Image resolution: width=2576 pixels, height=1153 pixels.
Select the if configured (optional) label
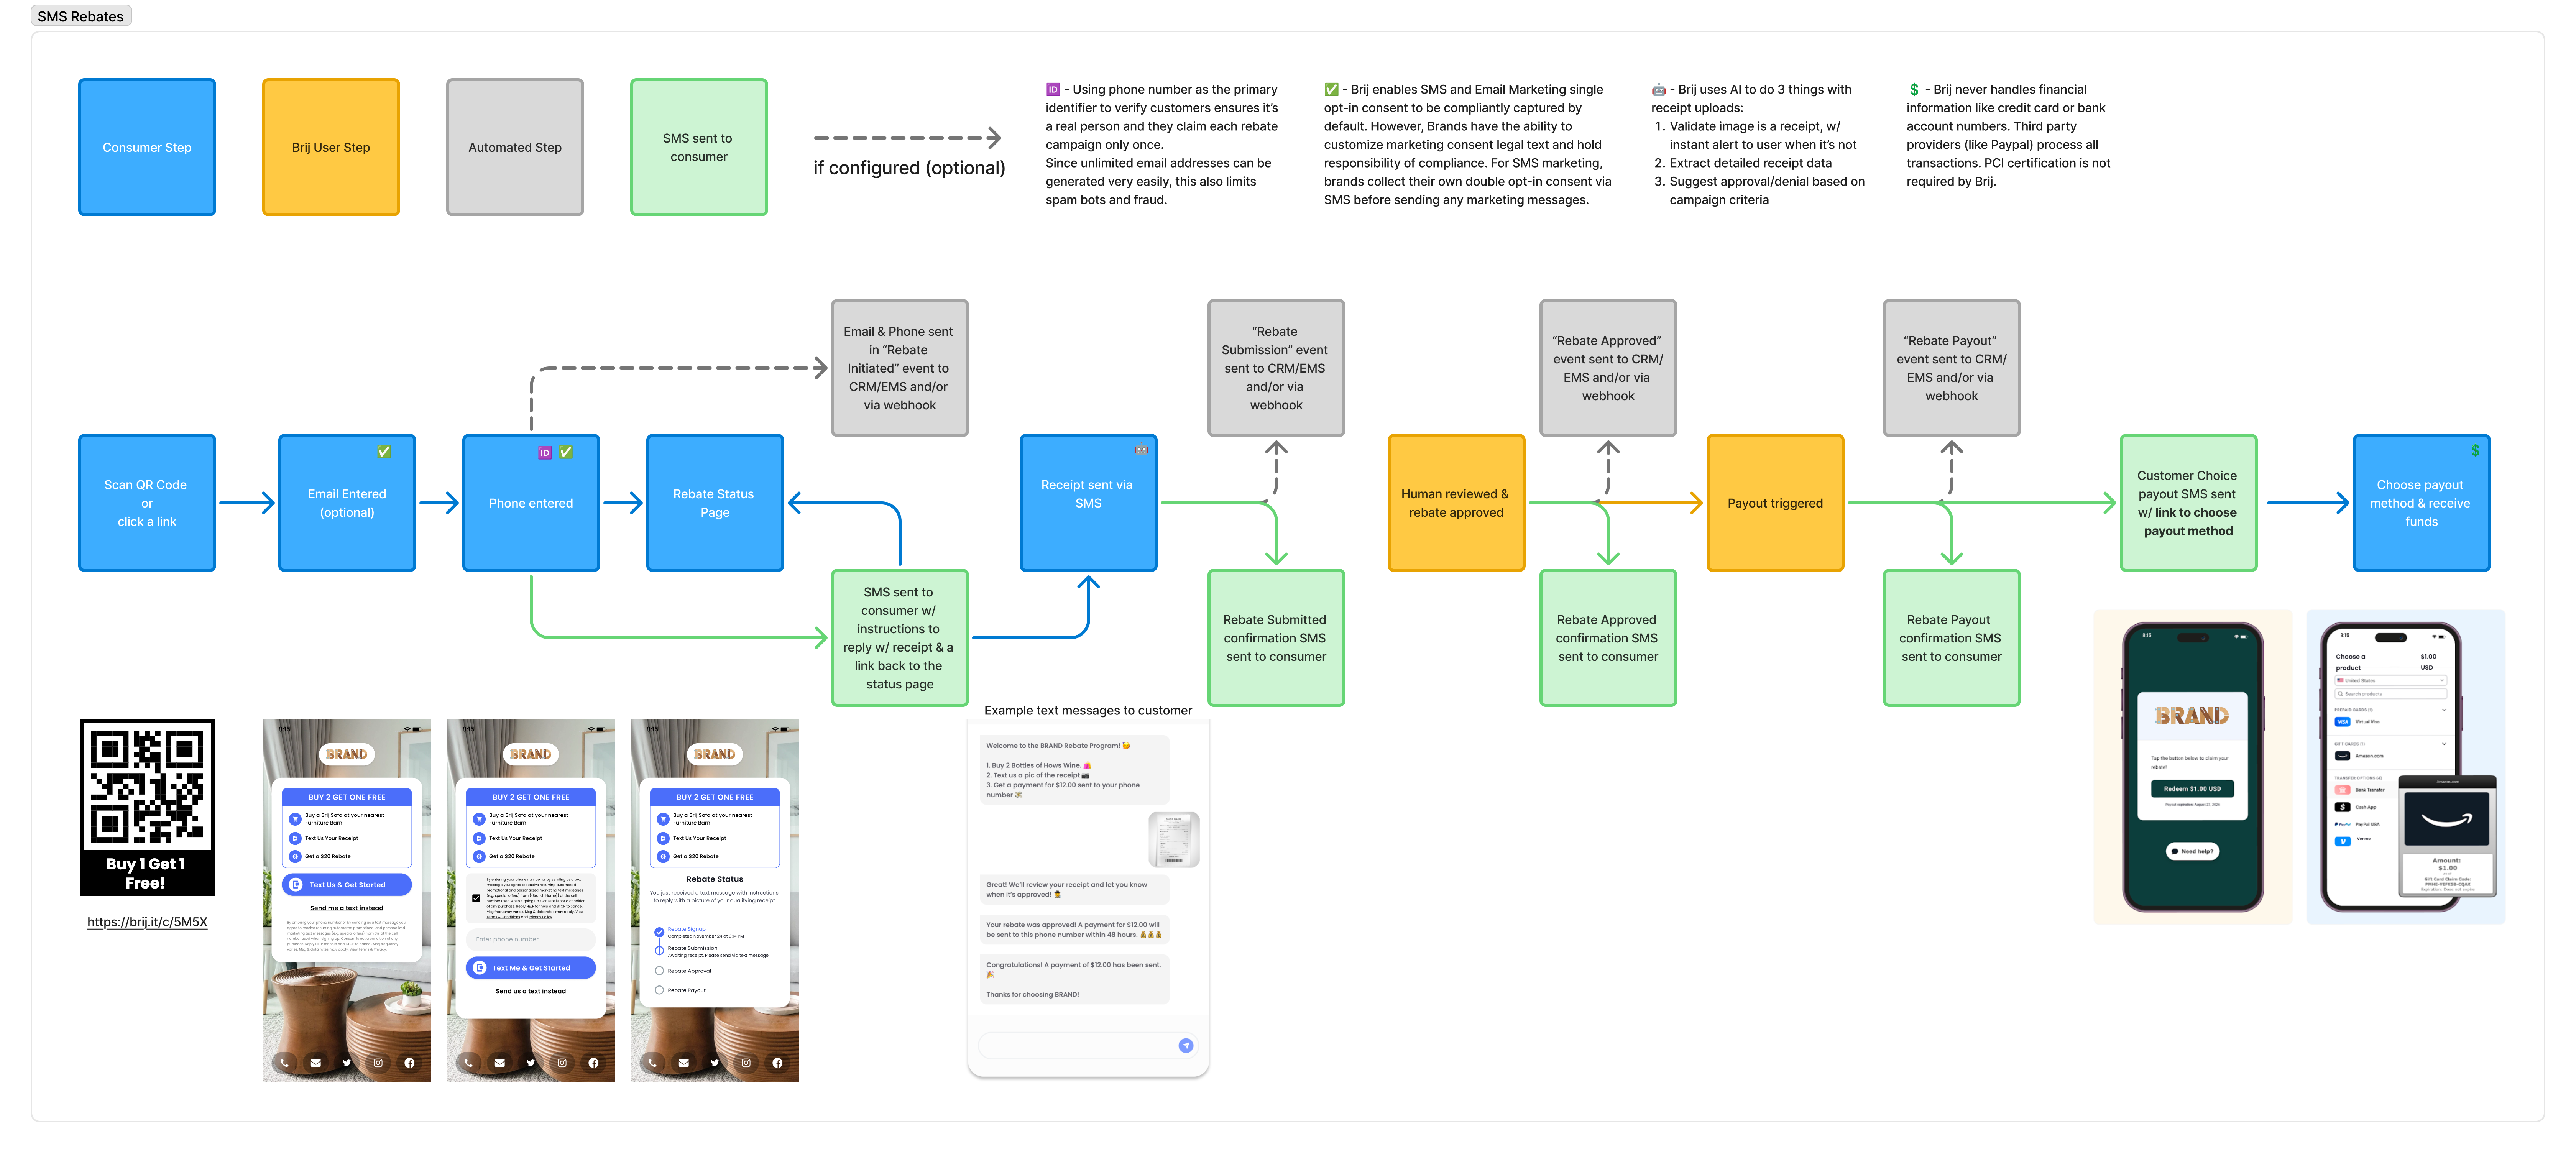tap(909, 168)
